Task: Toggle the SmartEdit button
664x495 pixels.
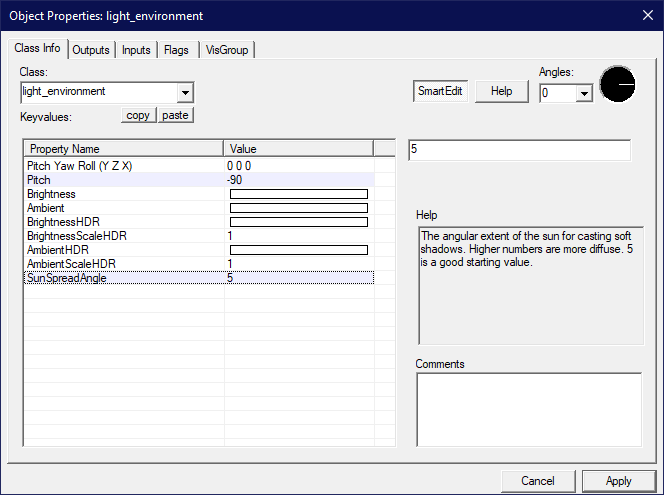Action: pyautogui.click(x=440, y=91)
